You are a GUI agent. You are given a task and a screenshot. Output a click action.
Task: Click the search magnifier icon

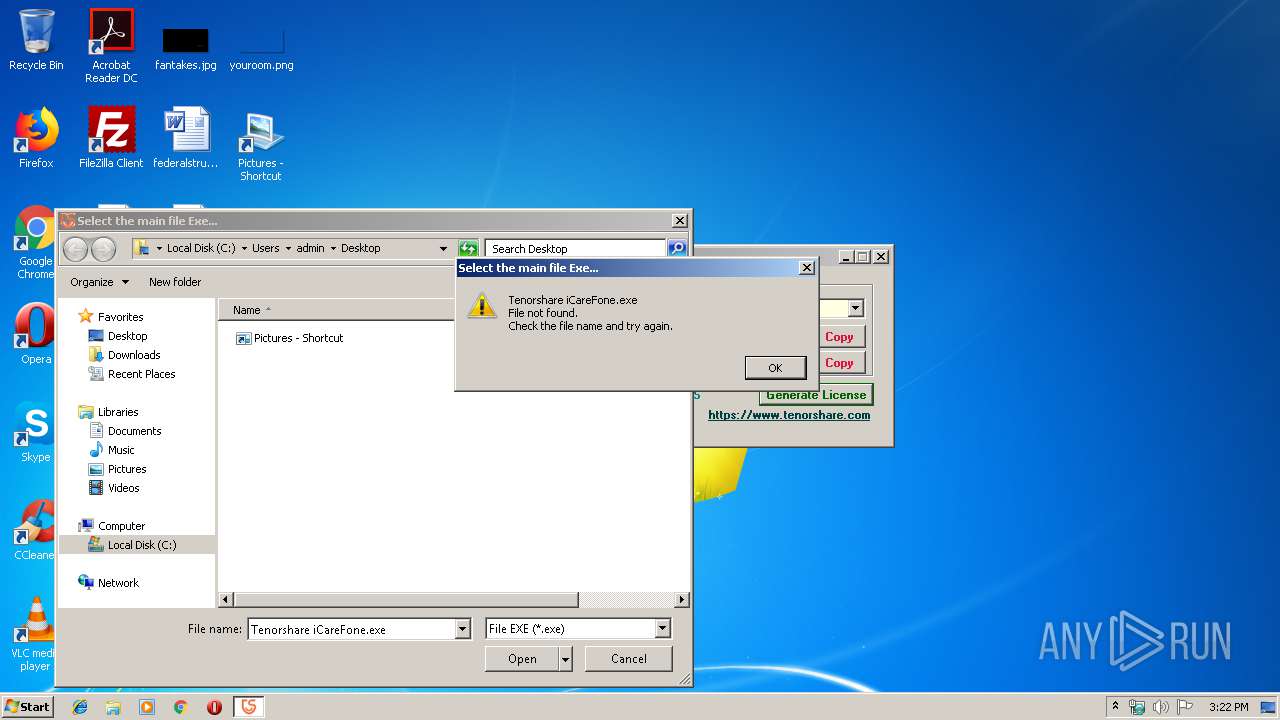[x=677, y=248]
